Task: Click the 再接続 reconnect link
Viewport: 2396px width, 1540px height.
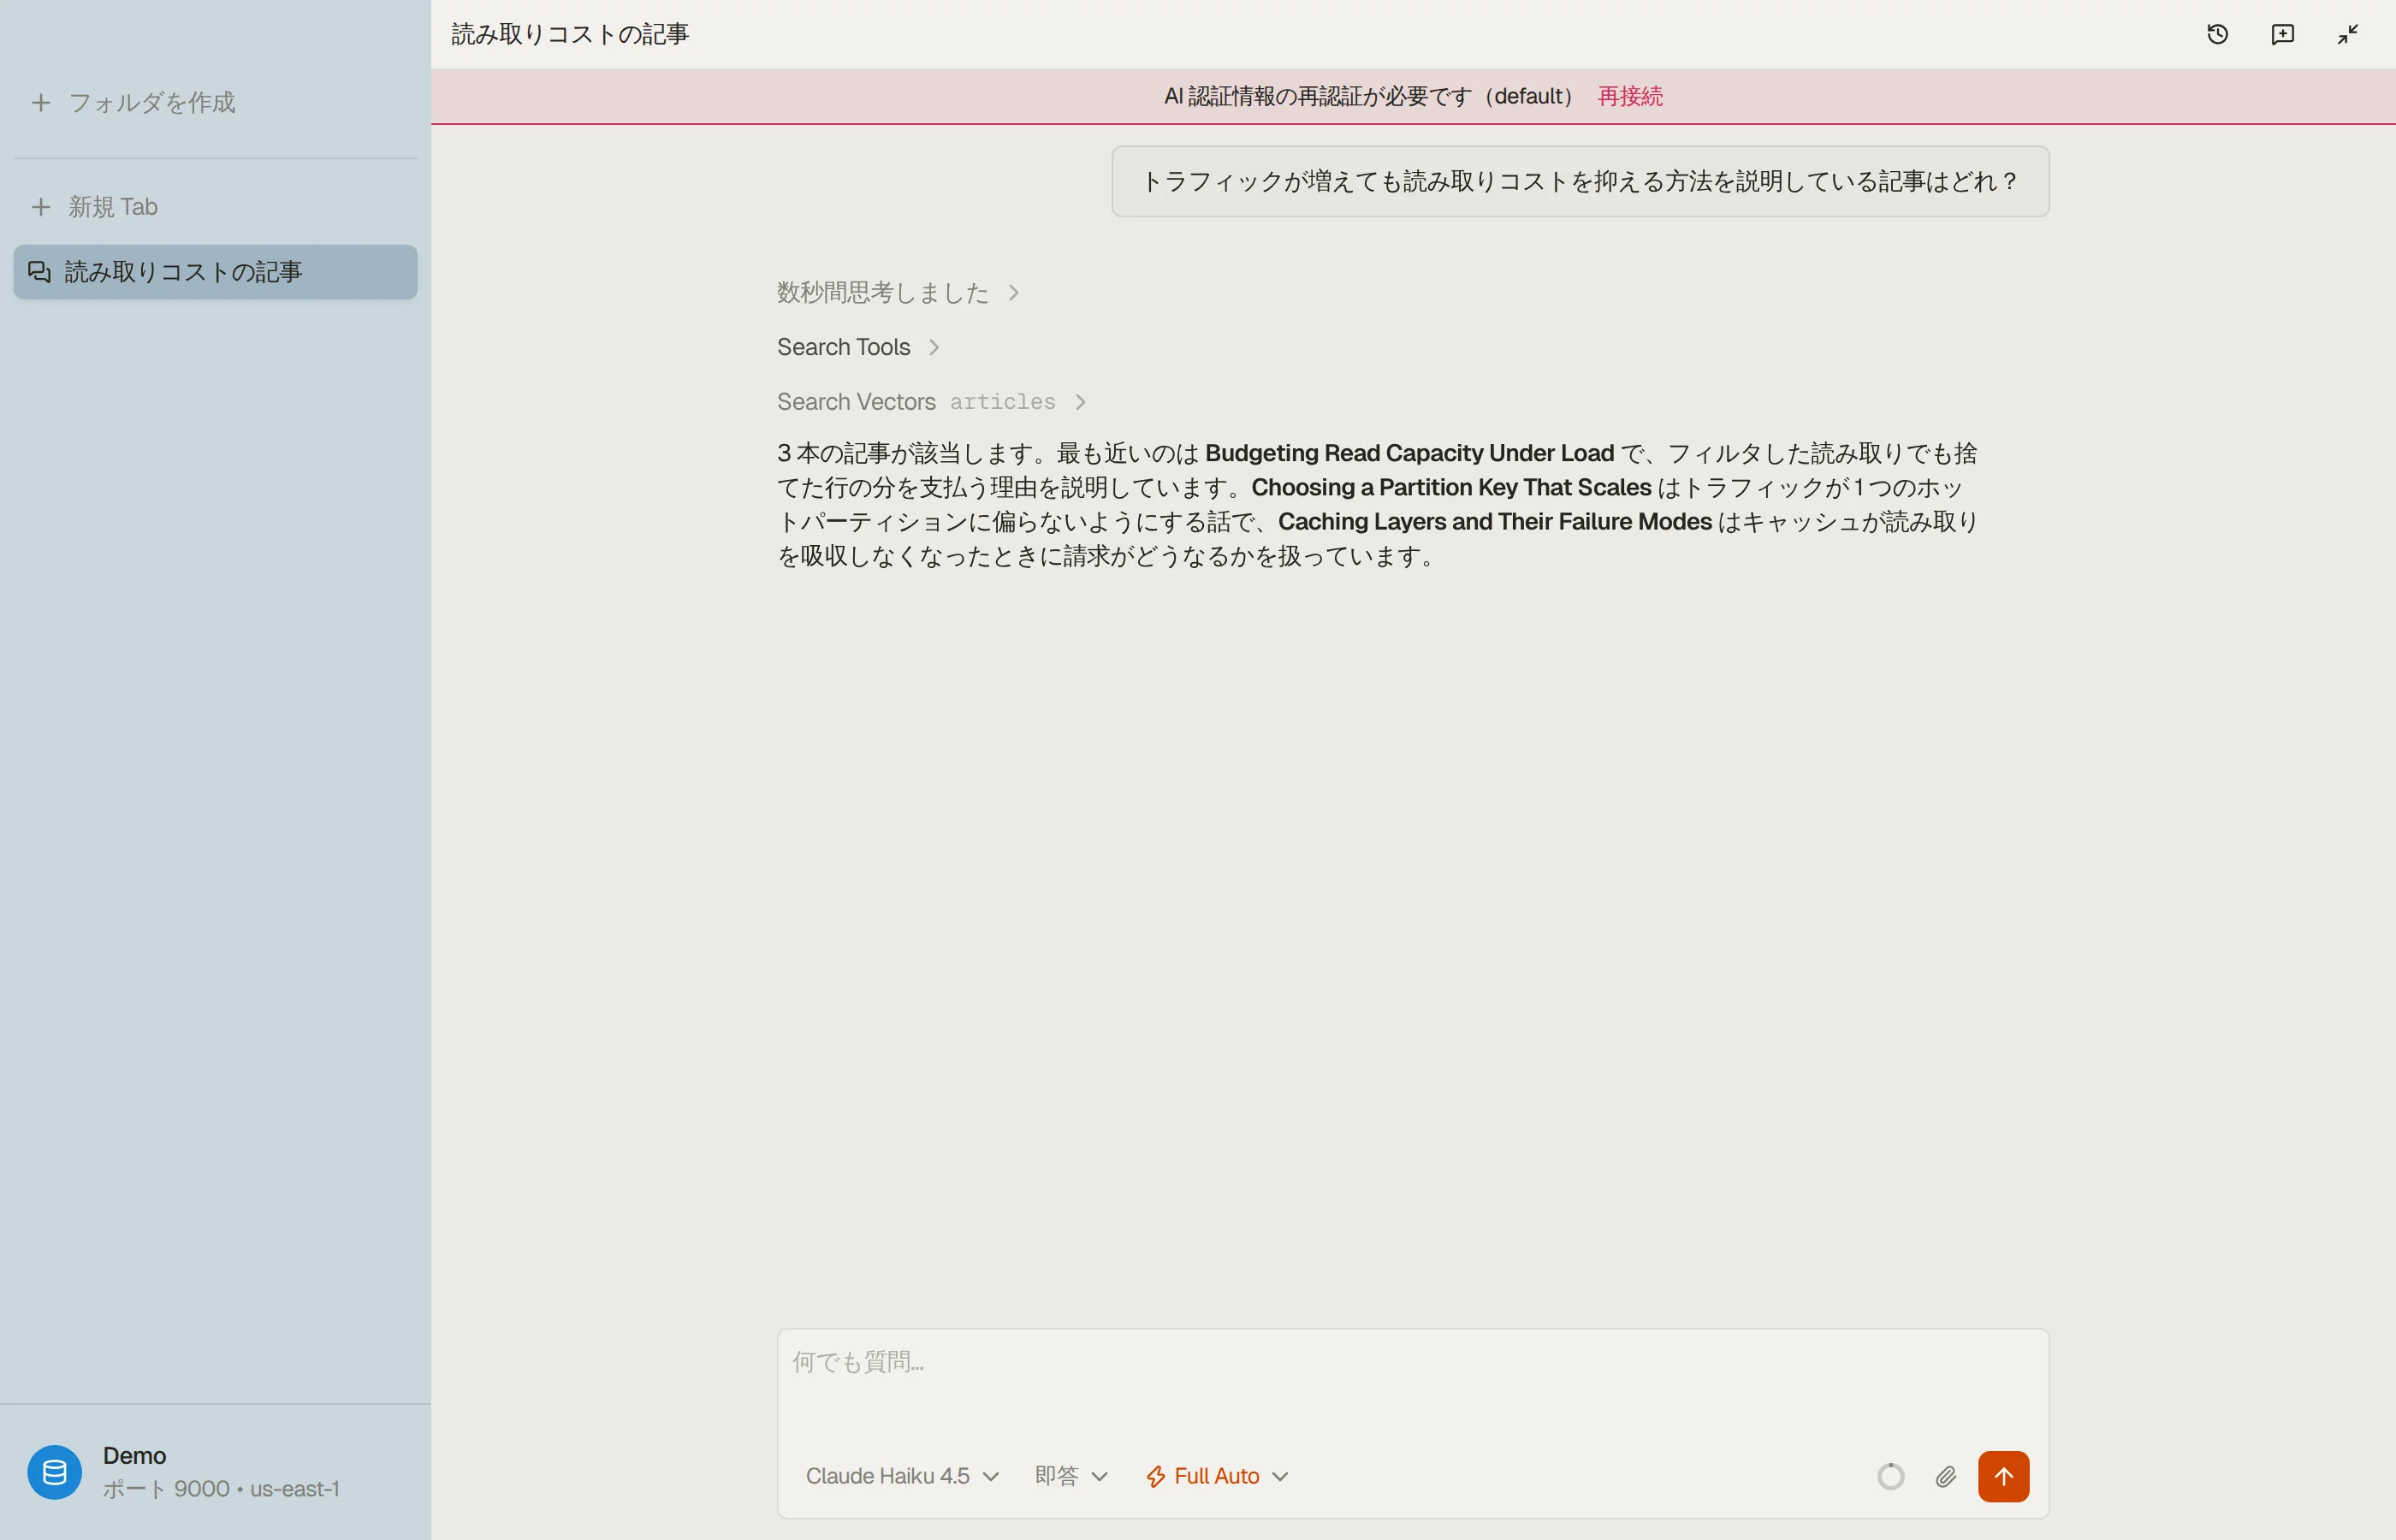Action: 1630,96
